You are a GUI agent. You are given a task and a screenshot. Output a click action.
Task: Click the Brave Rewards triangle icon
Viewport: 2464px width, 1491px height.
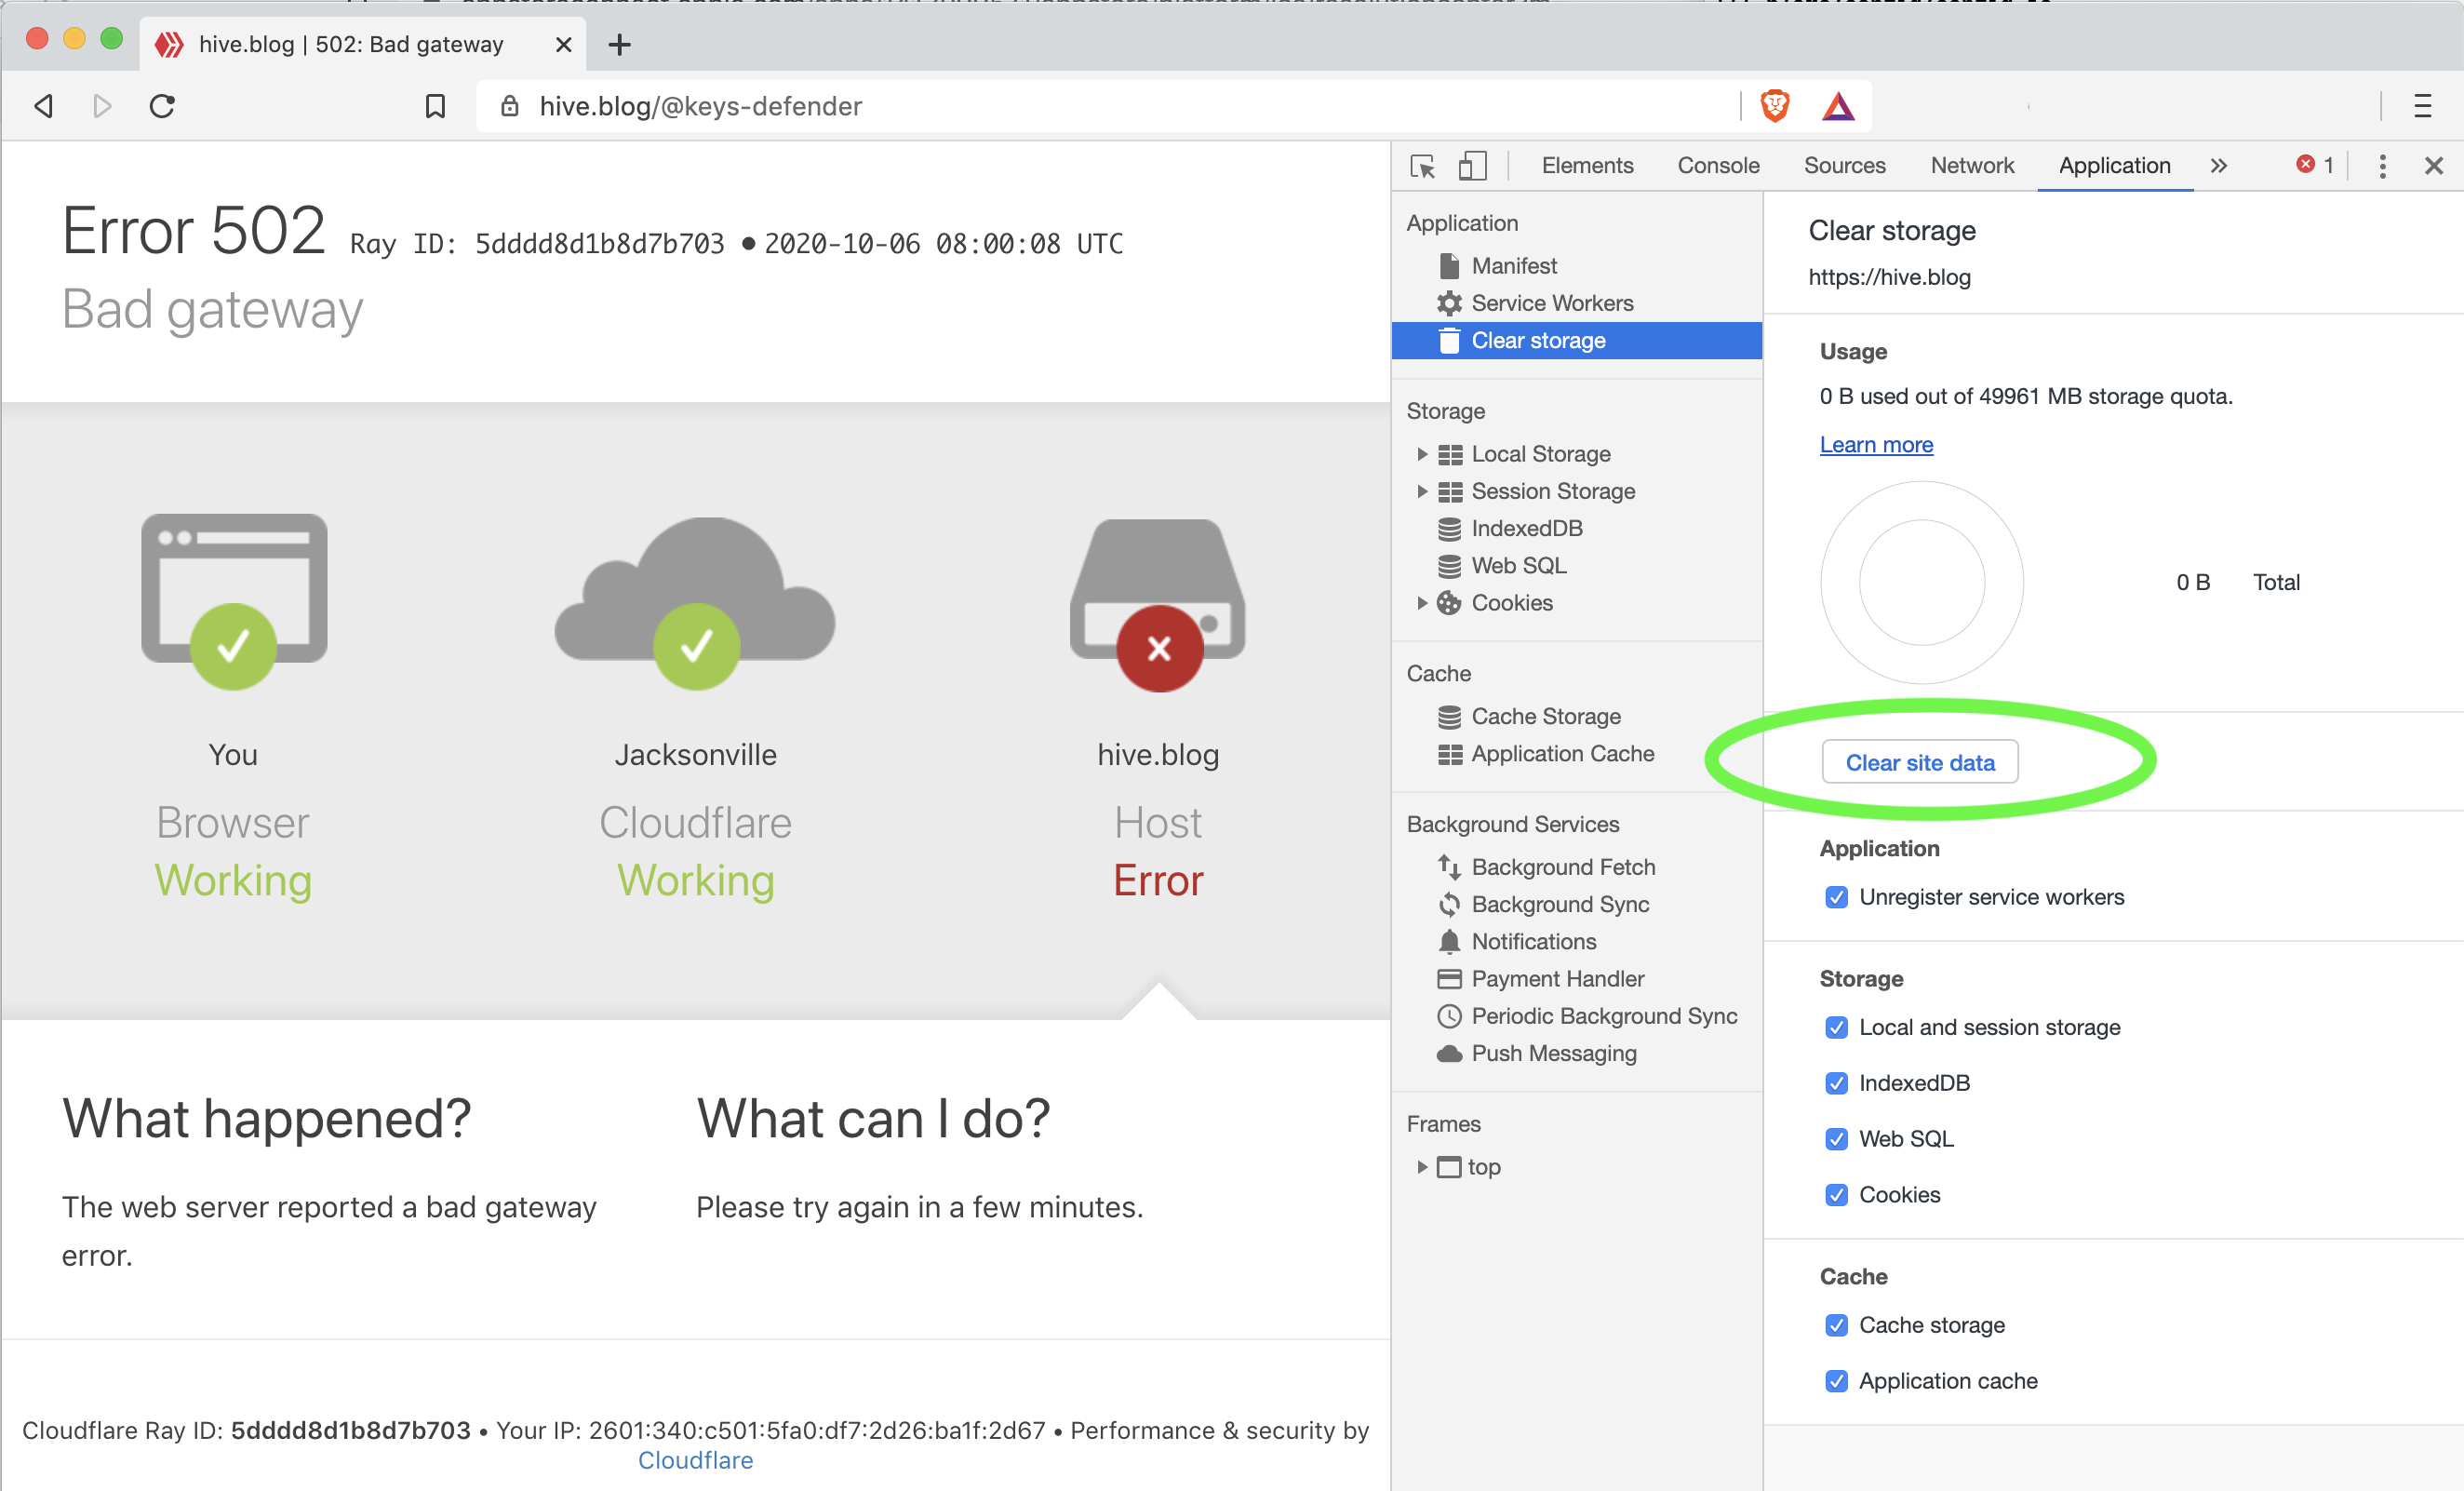tap(1838, 106)
